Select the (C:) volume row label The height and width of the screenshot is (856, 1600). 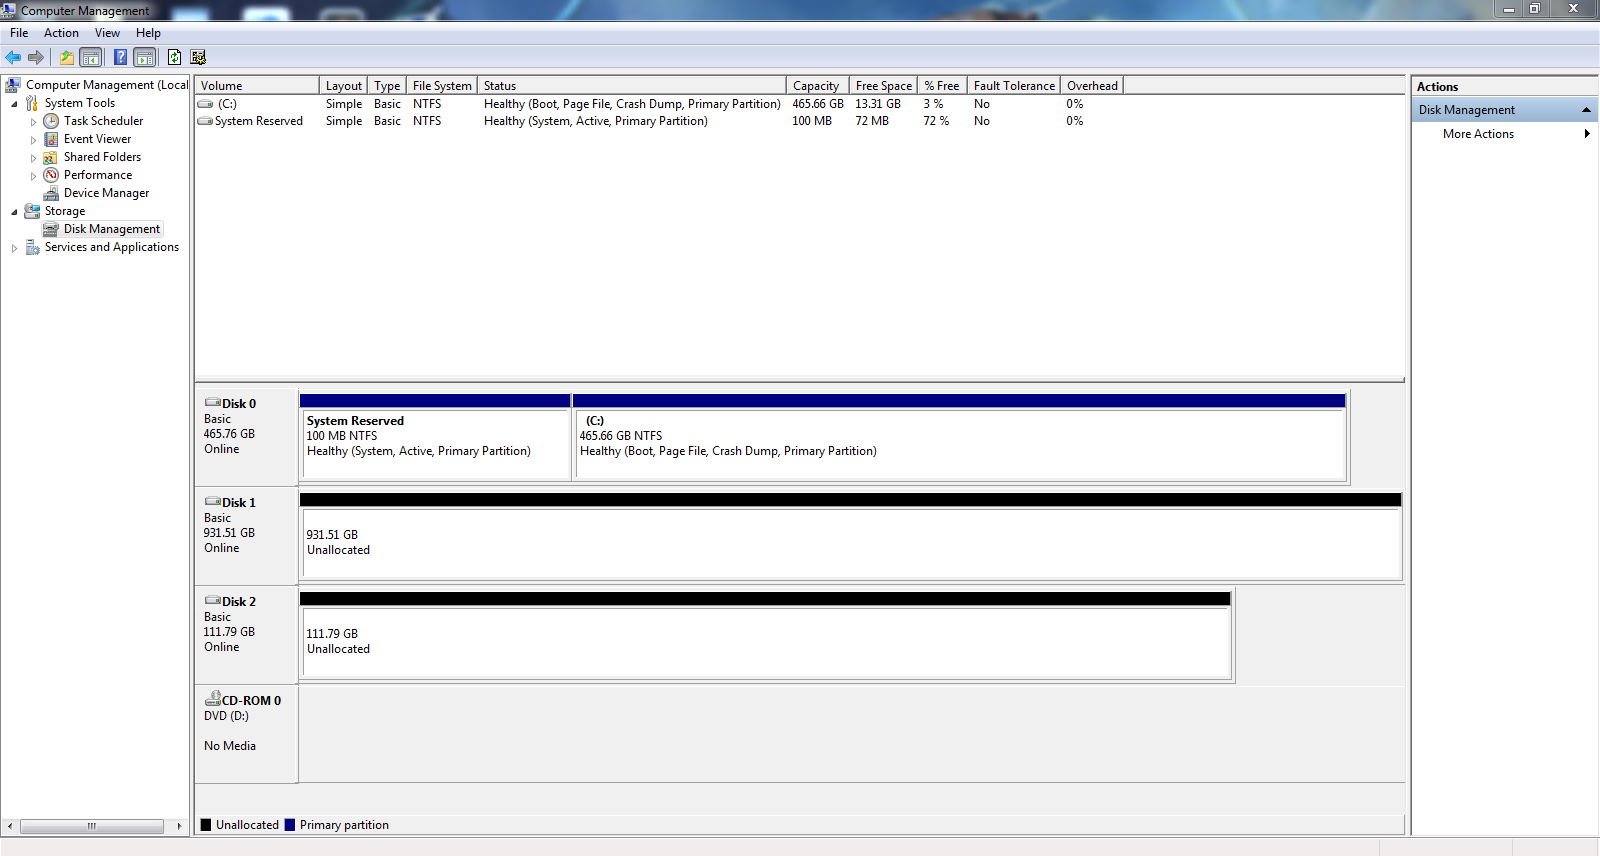click(227, 104)
